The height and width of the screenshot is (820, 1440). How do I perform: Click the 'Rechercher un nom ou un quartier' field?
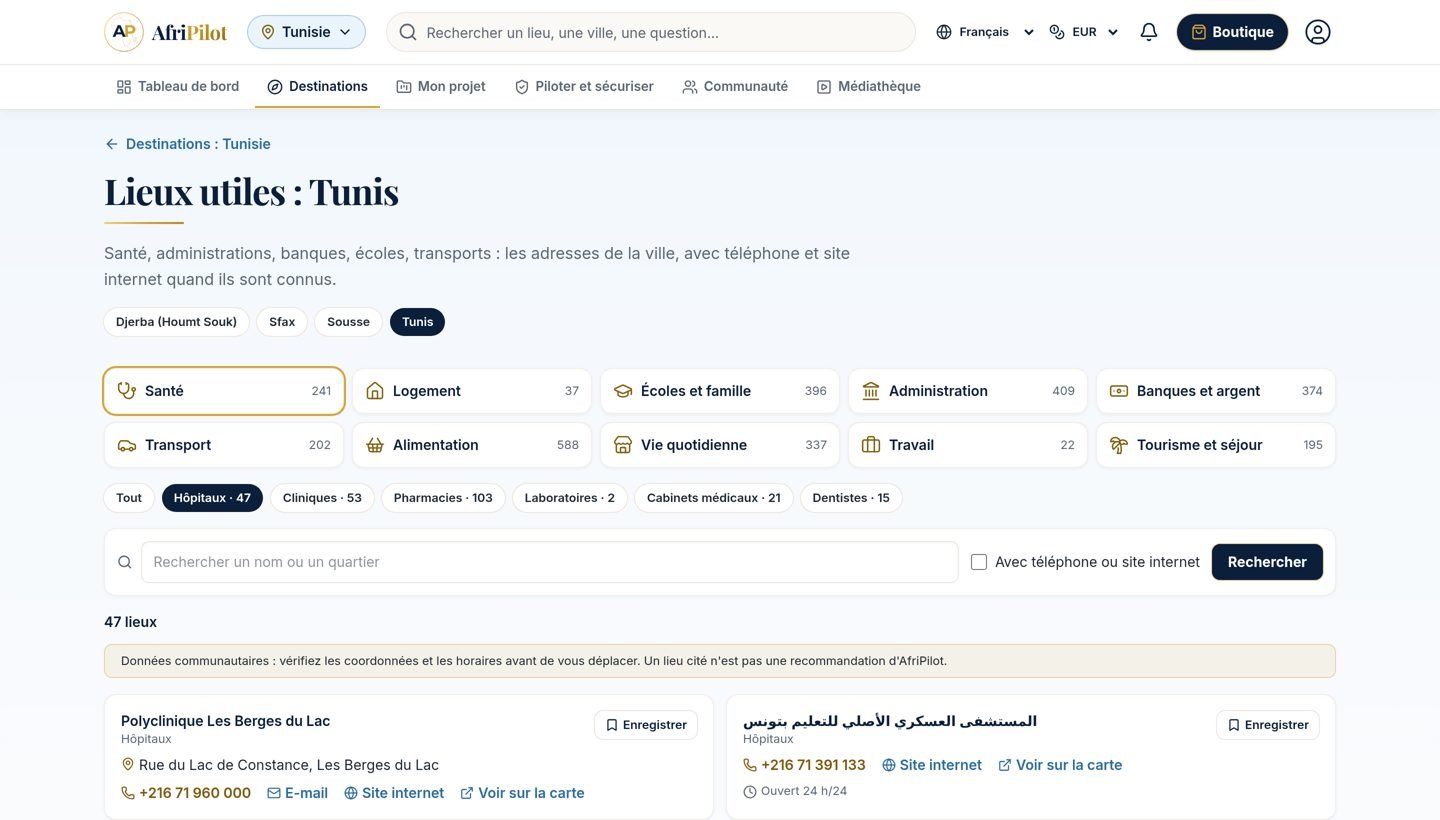pos(550,562)
